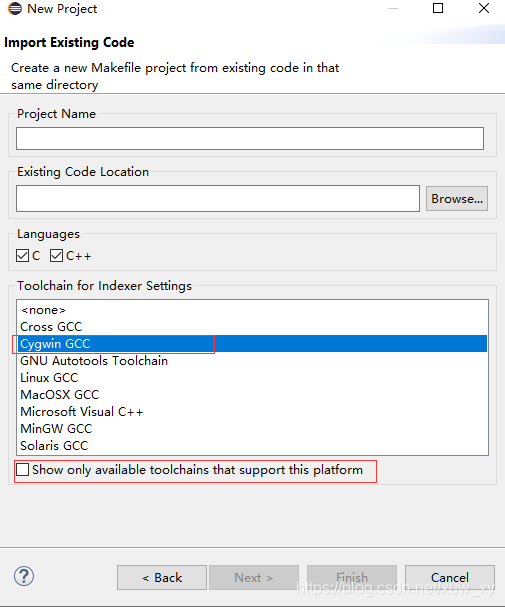Select MinGW GCC toolchain

(252, 429)
